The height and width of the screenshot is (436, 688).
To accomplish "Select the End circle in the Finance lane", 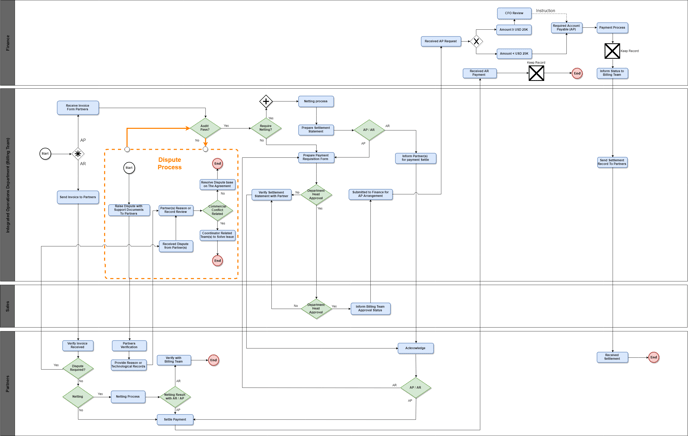I will pos(577,73).
